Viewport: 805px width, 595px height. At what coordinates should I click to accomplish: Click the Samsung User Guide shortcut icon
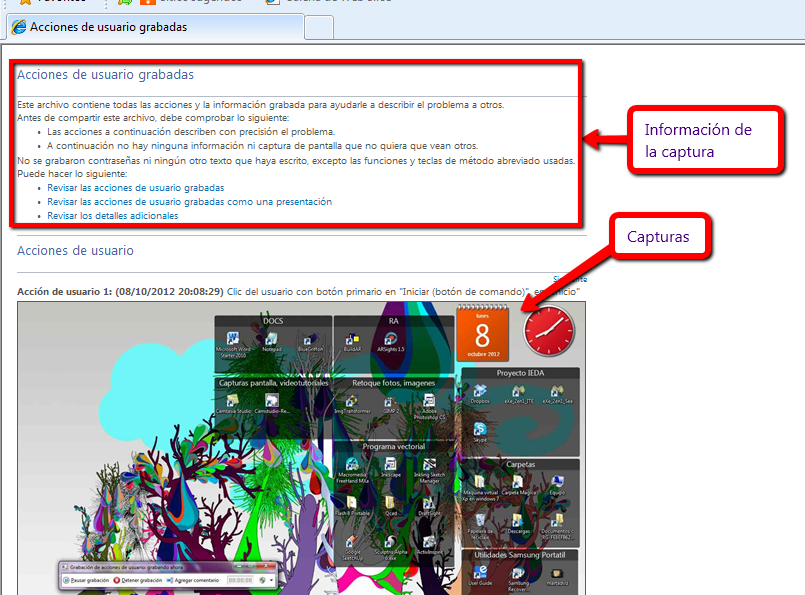click(481, 572)
